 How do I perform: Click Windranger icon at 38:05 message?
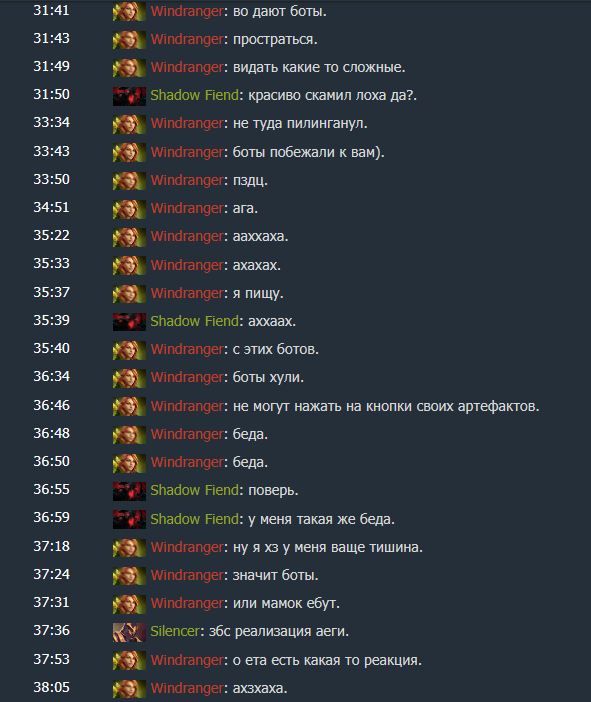(129, 689)
